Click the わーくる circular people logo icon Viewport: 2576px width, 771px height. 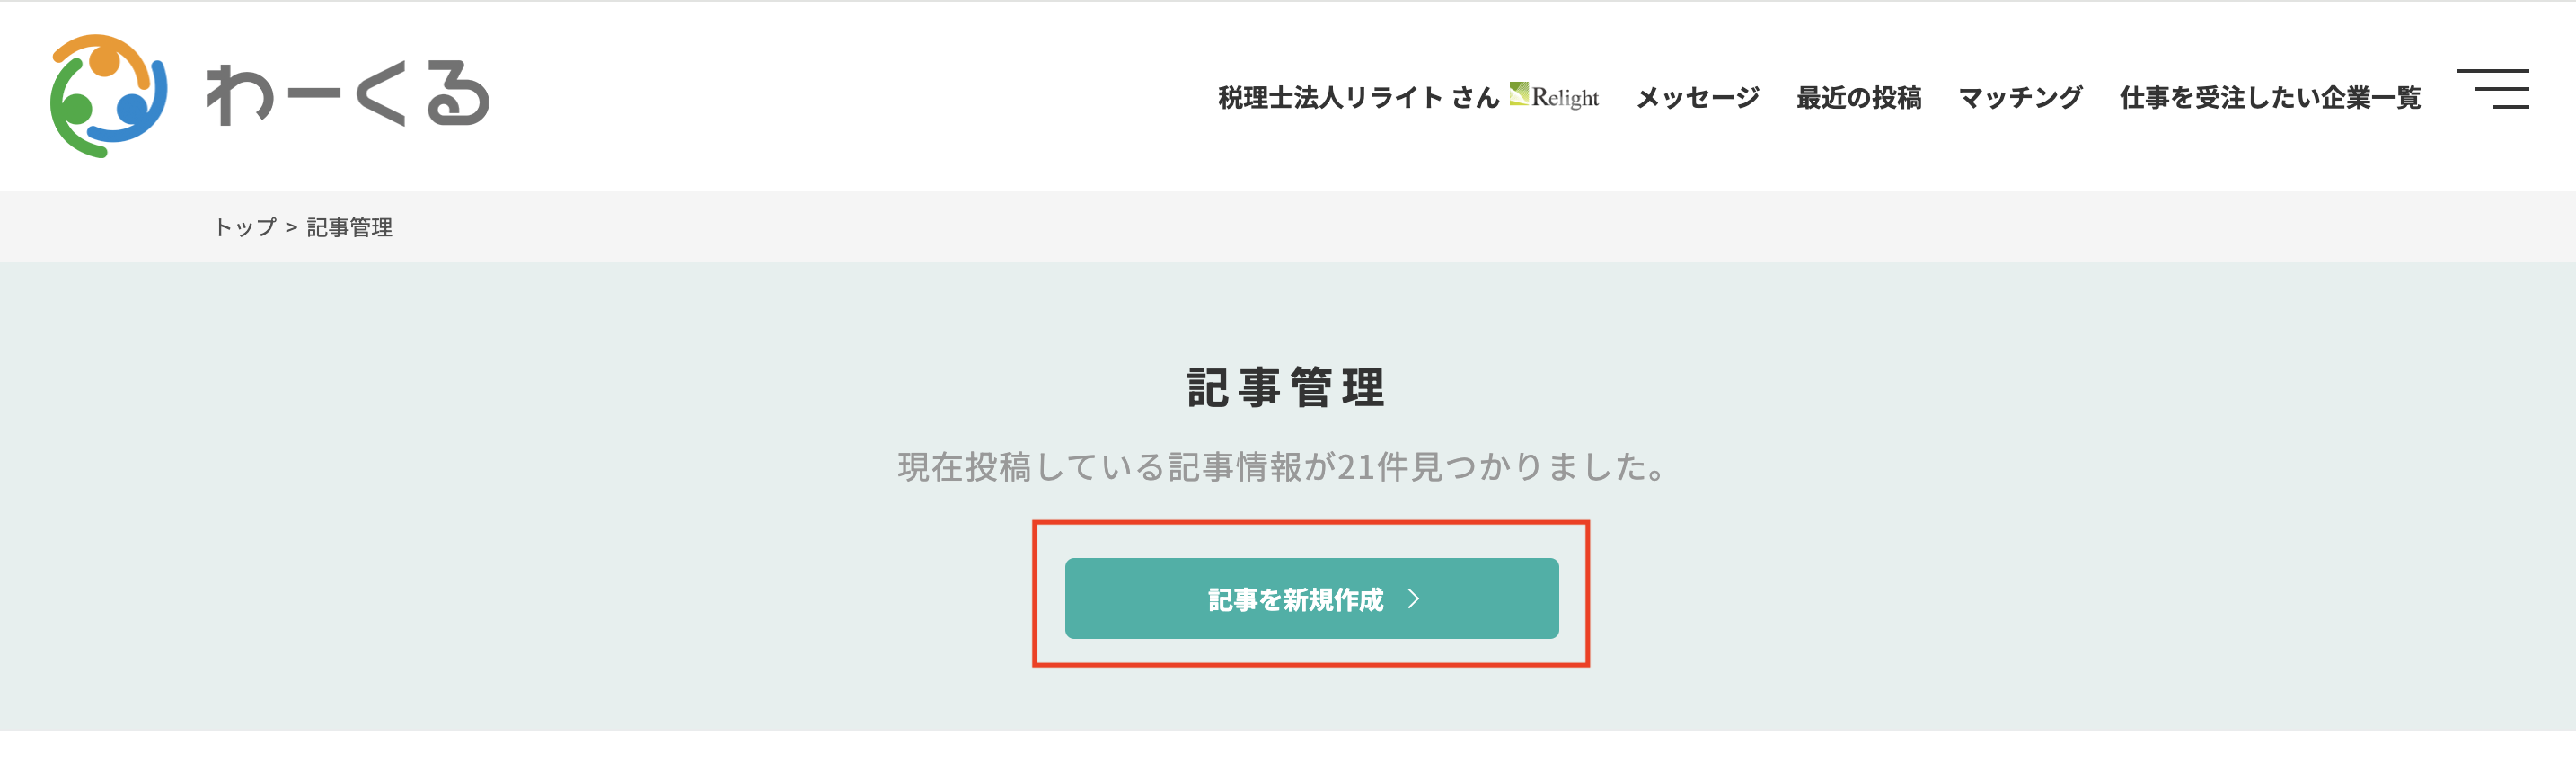click(x=108, y=96)
